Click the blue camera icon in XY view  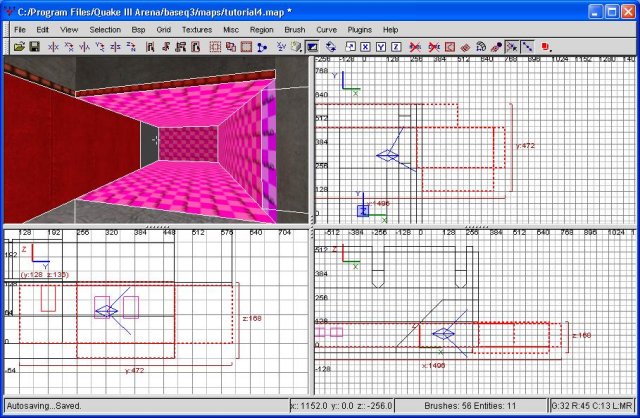point(387,156)
